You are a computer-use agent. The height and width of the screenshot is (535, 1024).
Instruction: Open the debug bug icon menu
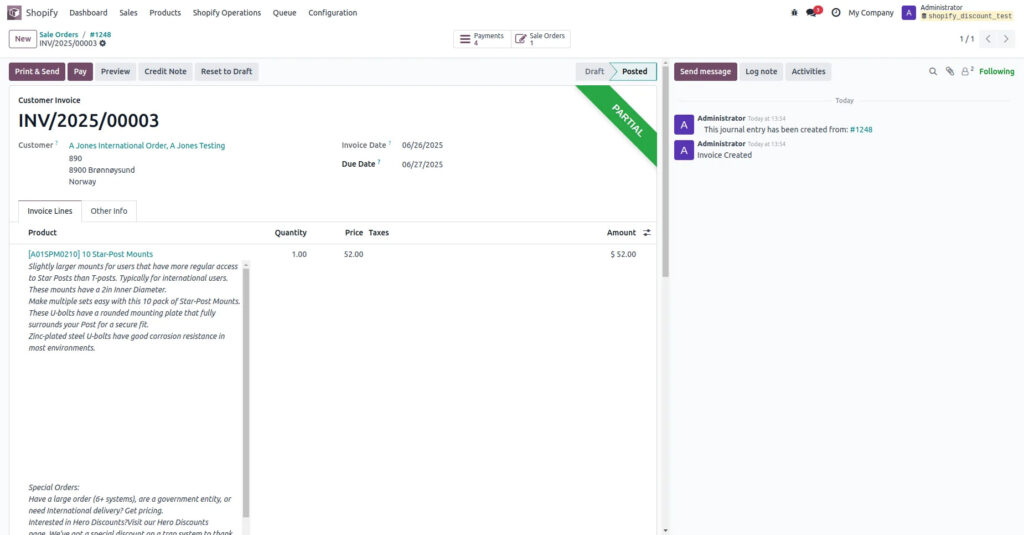coord(794,13)
